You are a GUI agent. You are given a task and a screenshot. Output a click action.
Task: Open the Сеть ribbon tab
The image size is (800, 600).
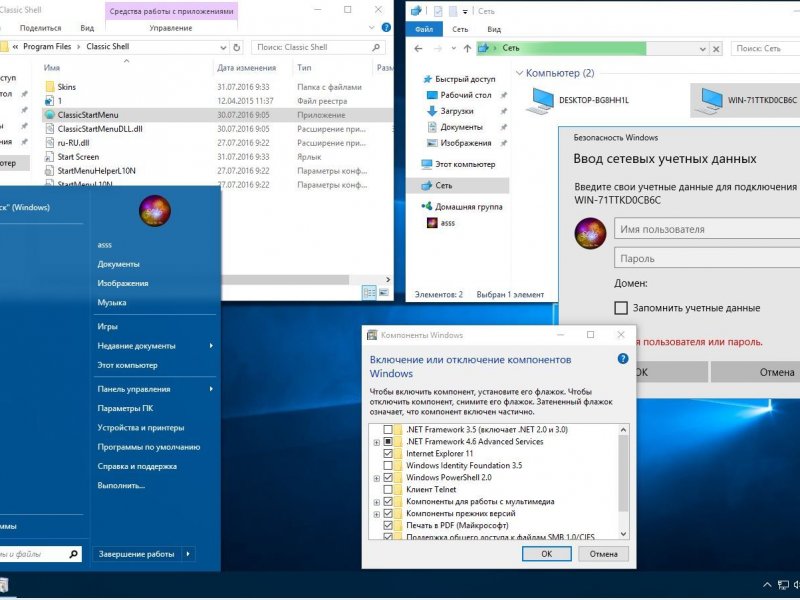coord(460,29)
